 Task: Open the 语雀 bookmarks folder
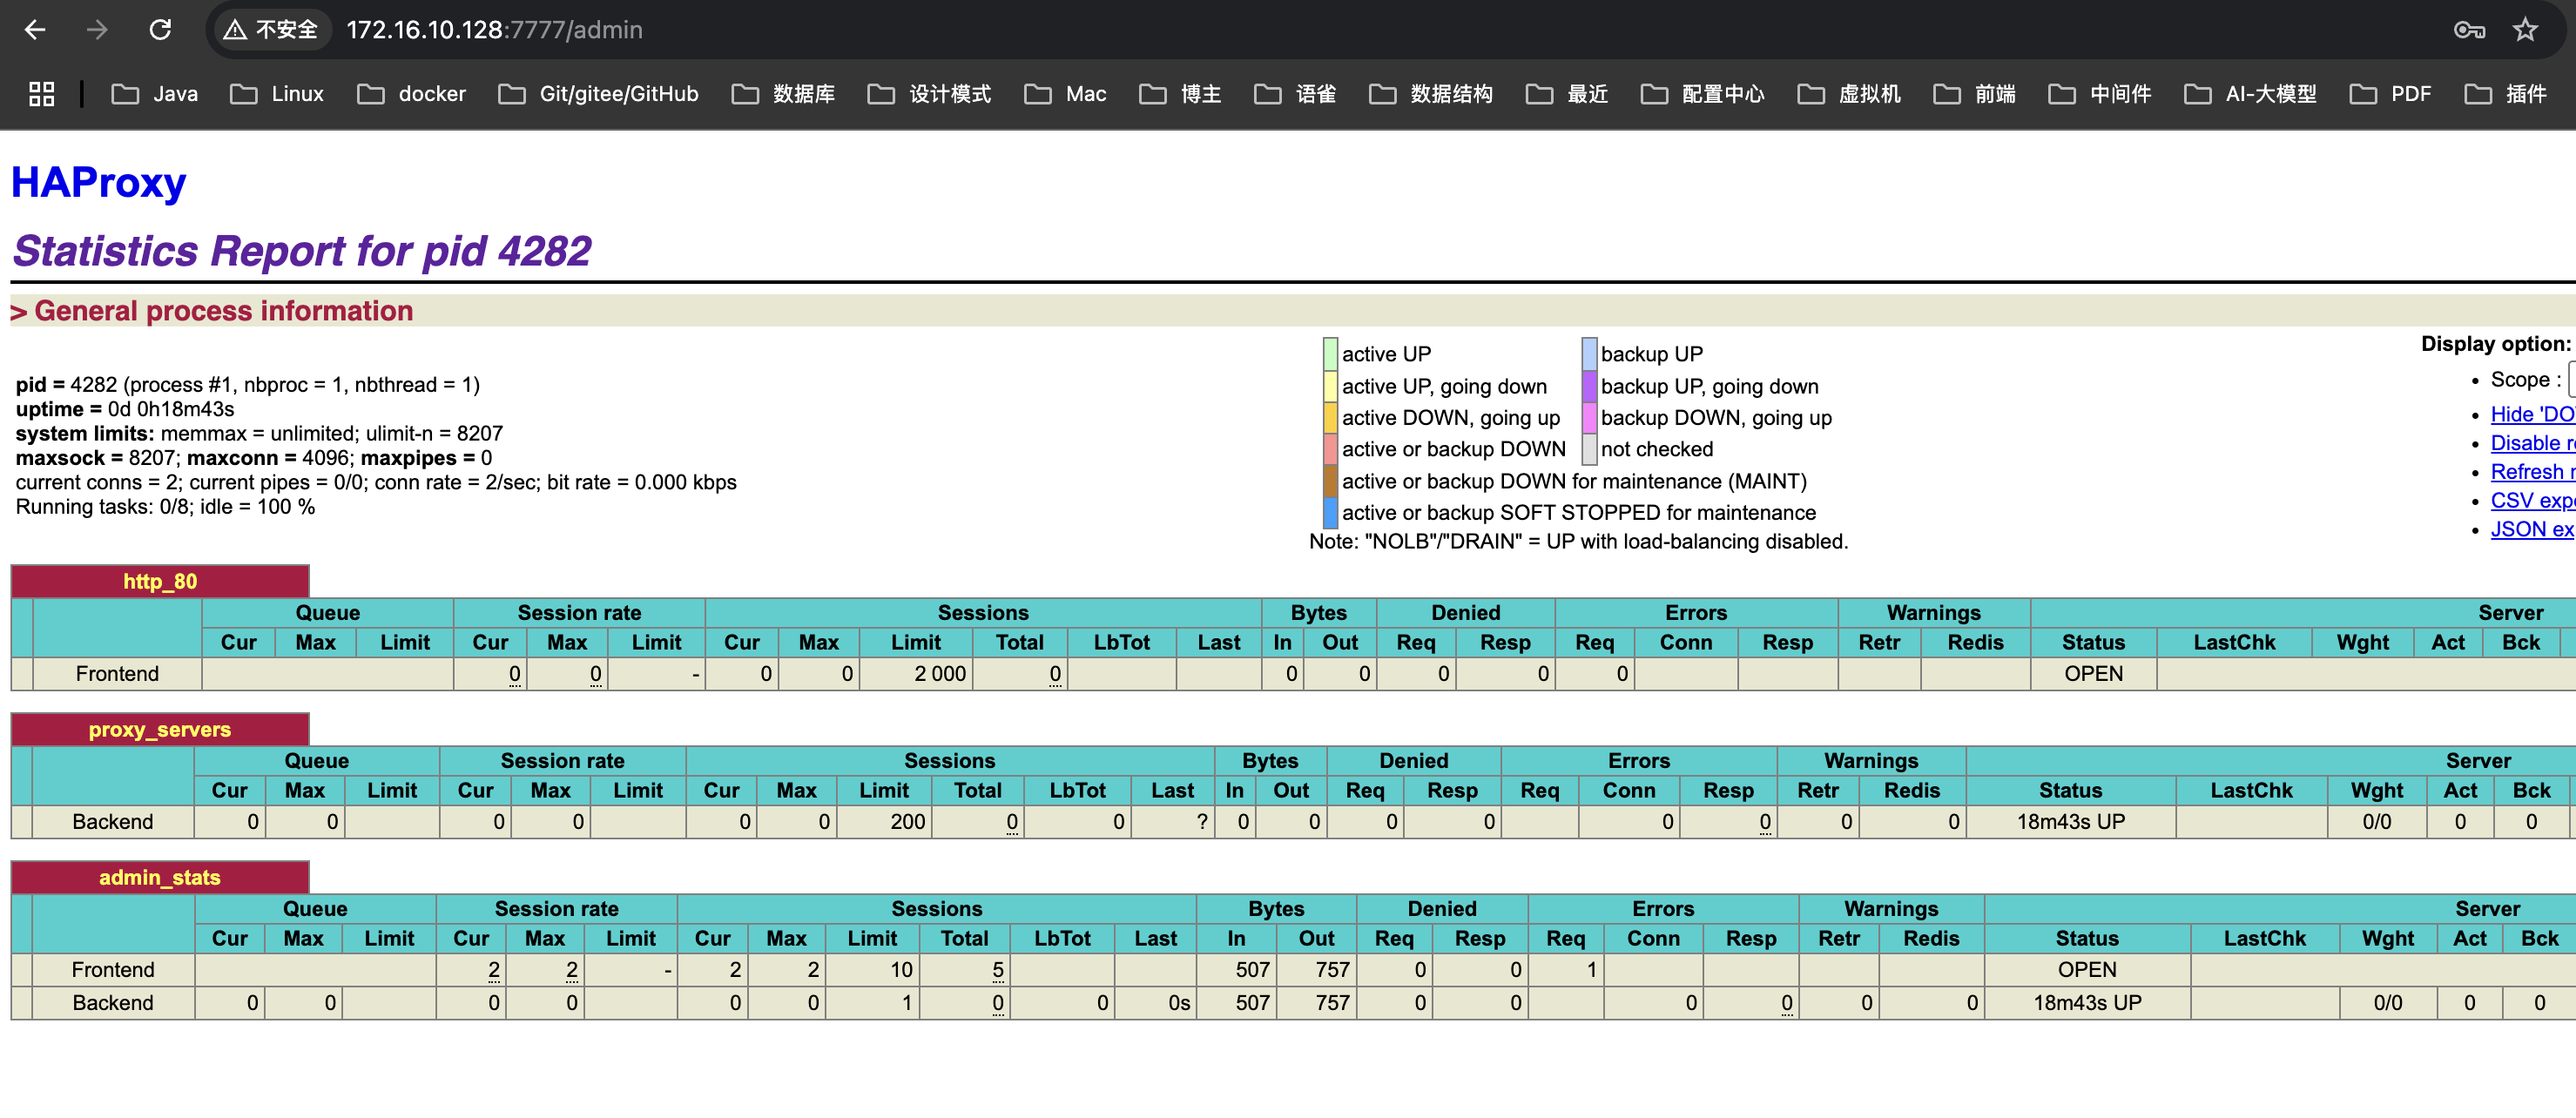coord(1295,94)
